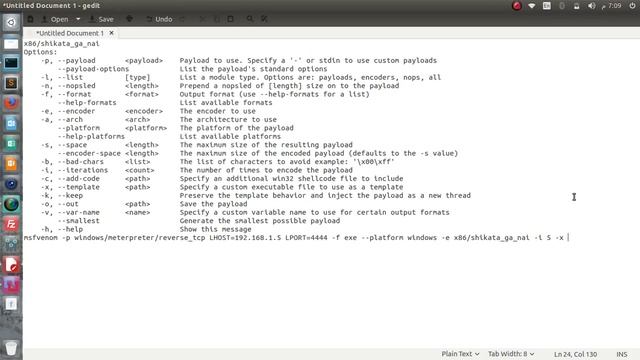Image resolution: width=640 pixels, height=360 pixels.
Task: Open the Trash from the dock
Action: coord(11,348)
